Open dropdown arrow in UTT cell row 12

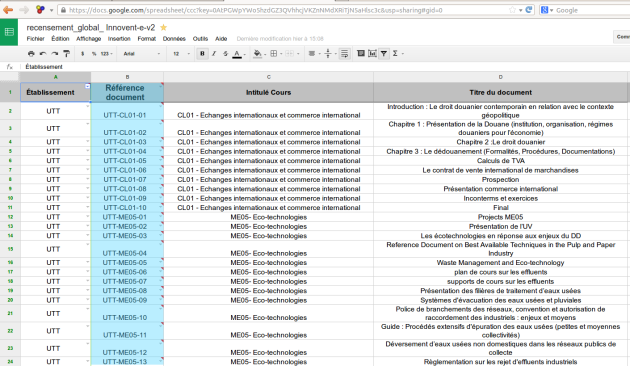[x=88, y=216]
